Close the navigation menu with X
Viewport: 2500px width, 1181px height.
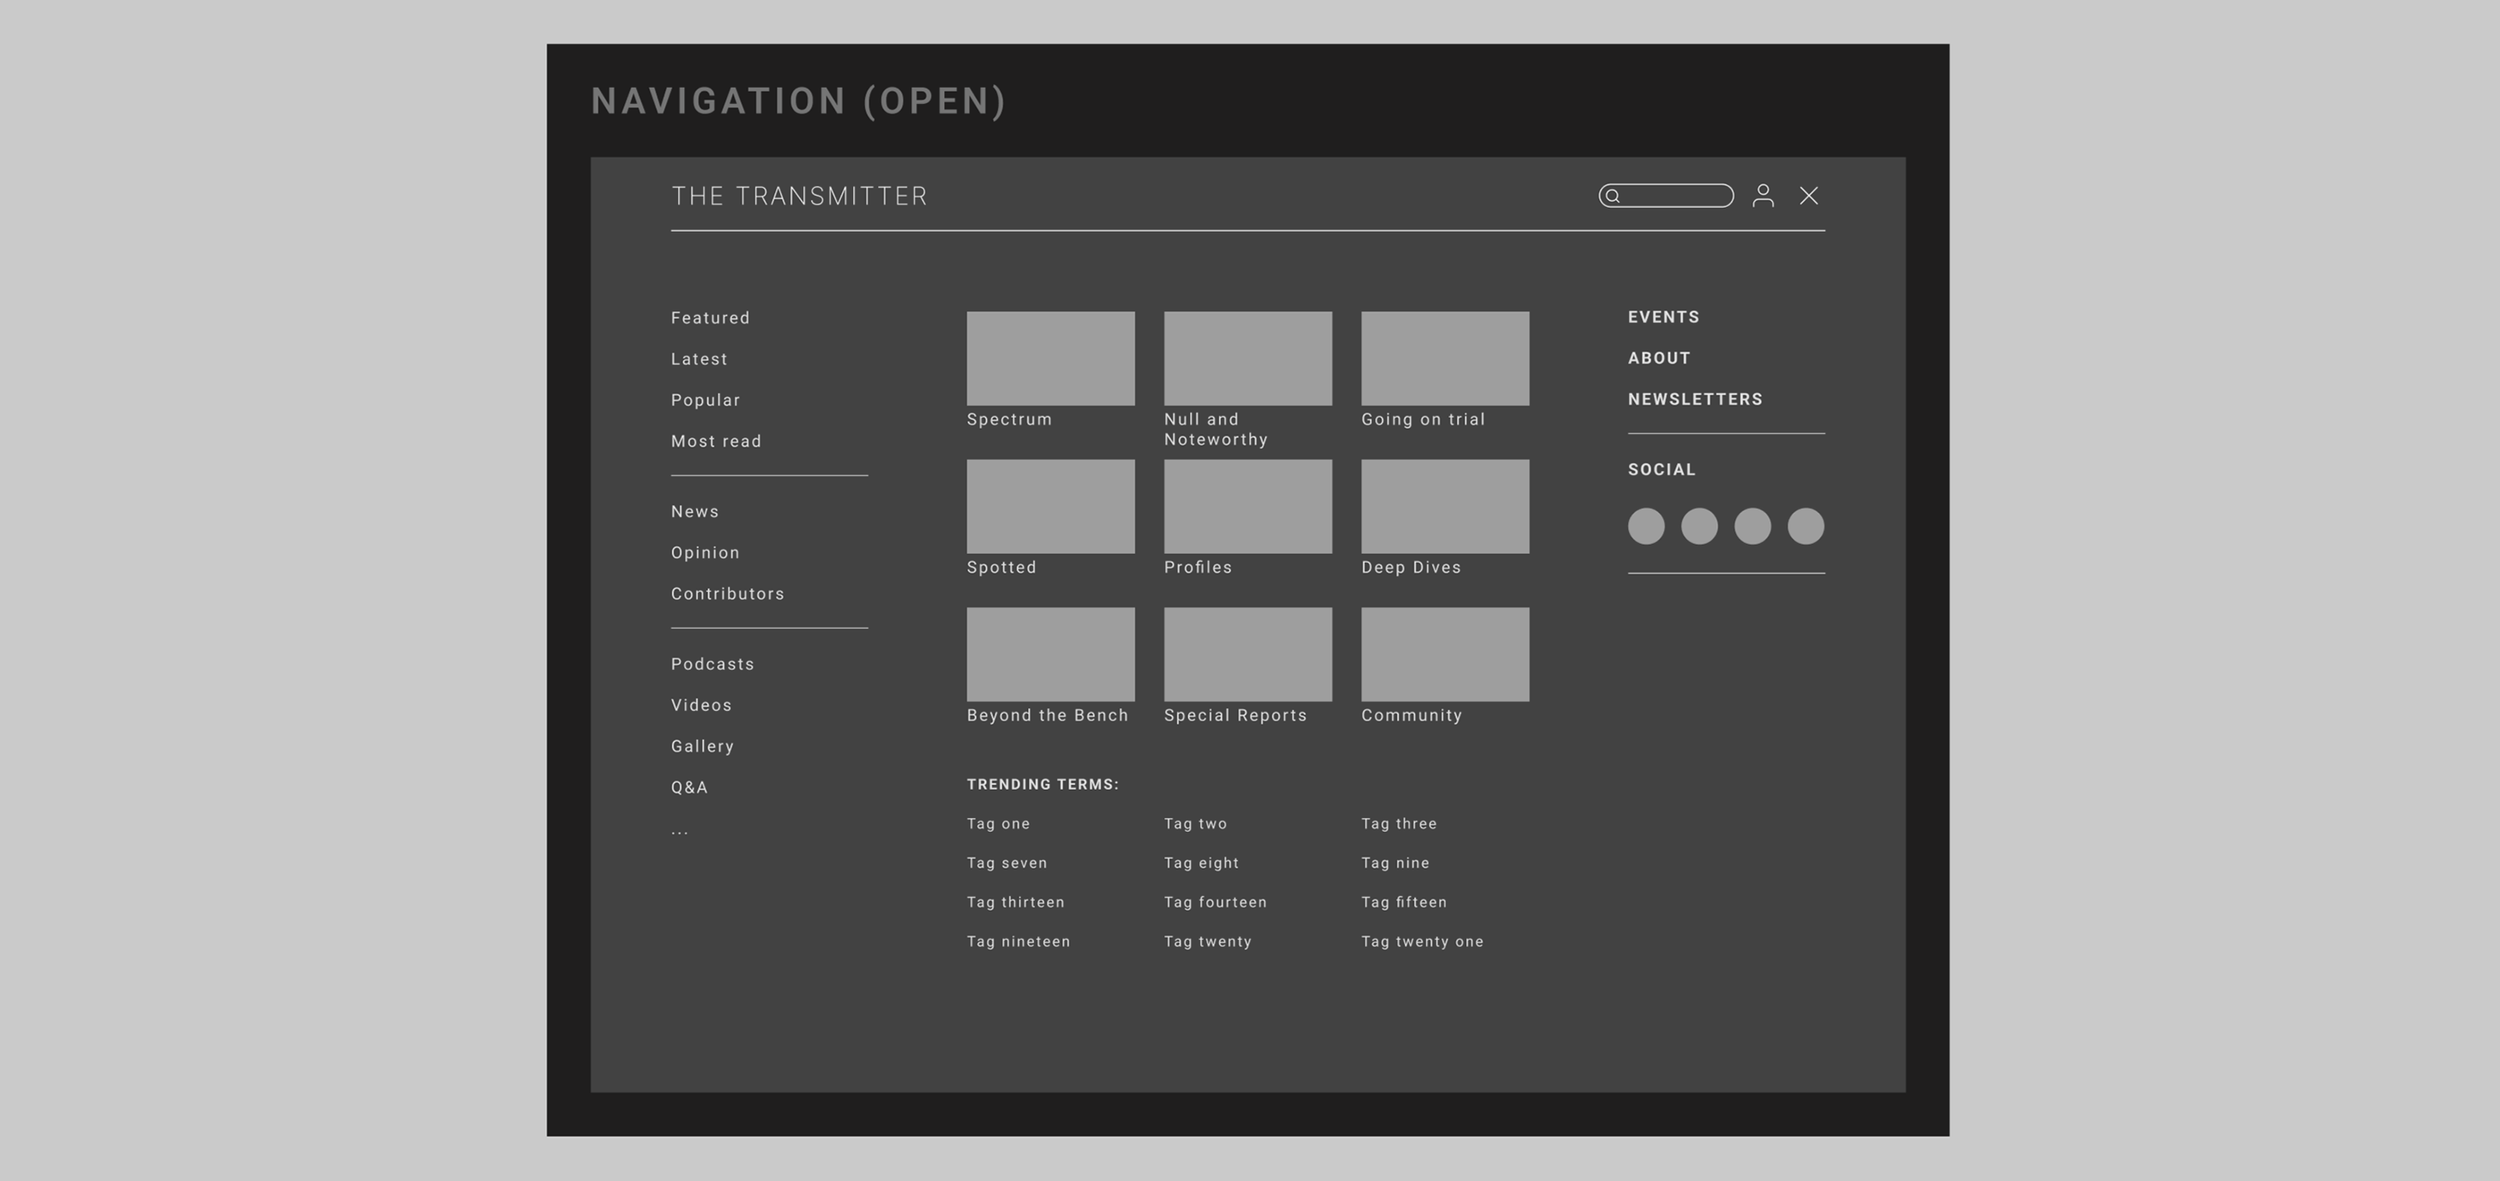1808,196
